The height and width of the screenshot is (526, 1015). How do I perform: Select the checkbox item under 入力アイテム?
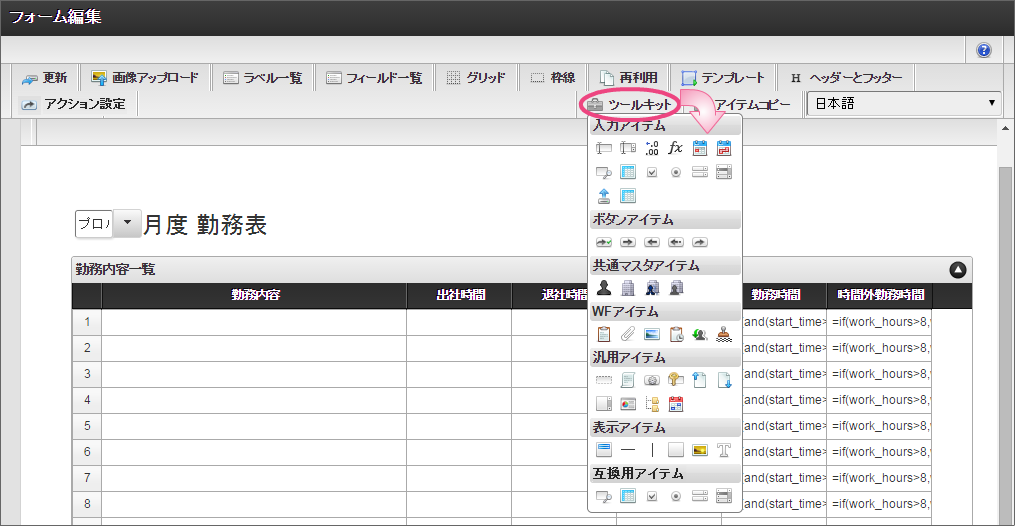pyautogui.click(x=652, y=172)
